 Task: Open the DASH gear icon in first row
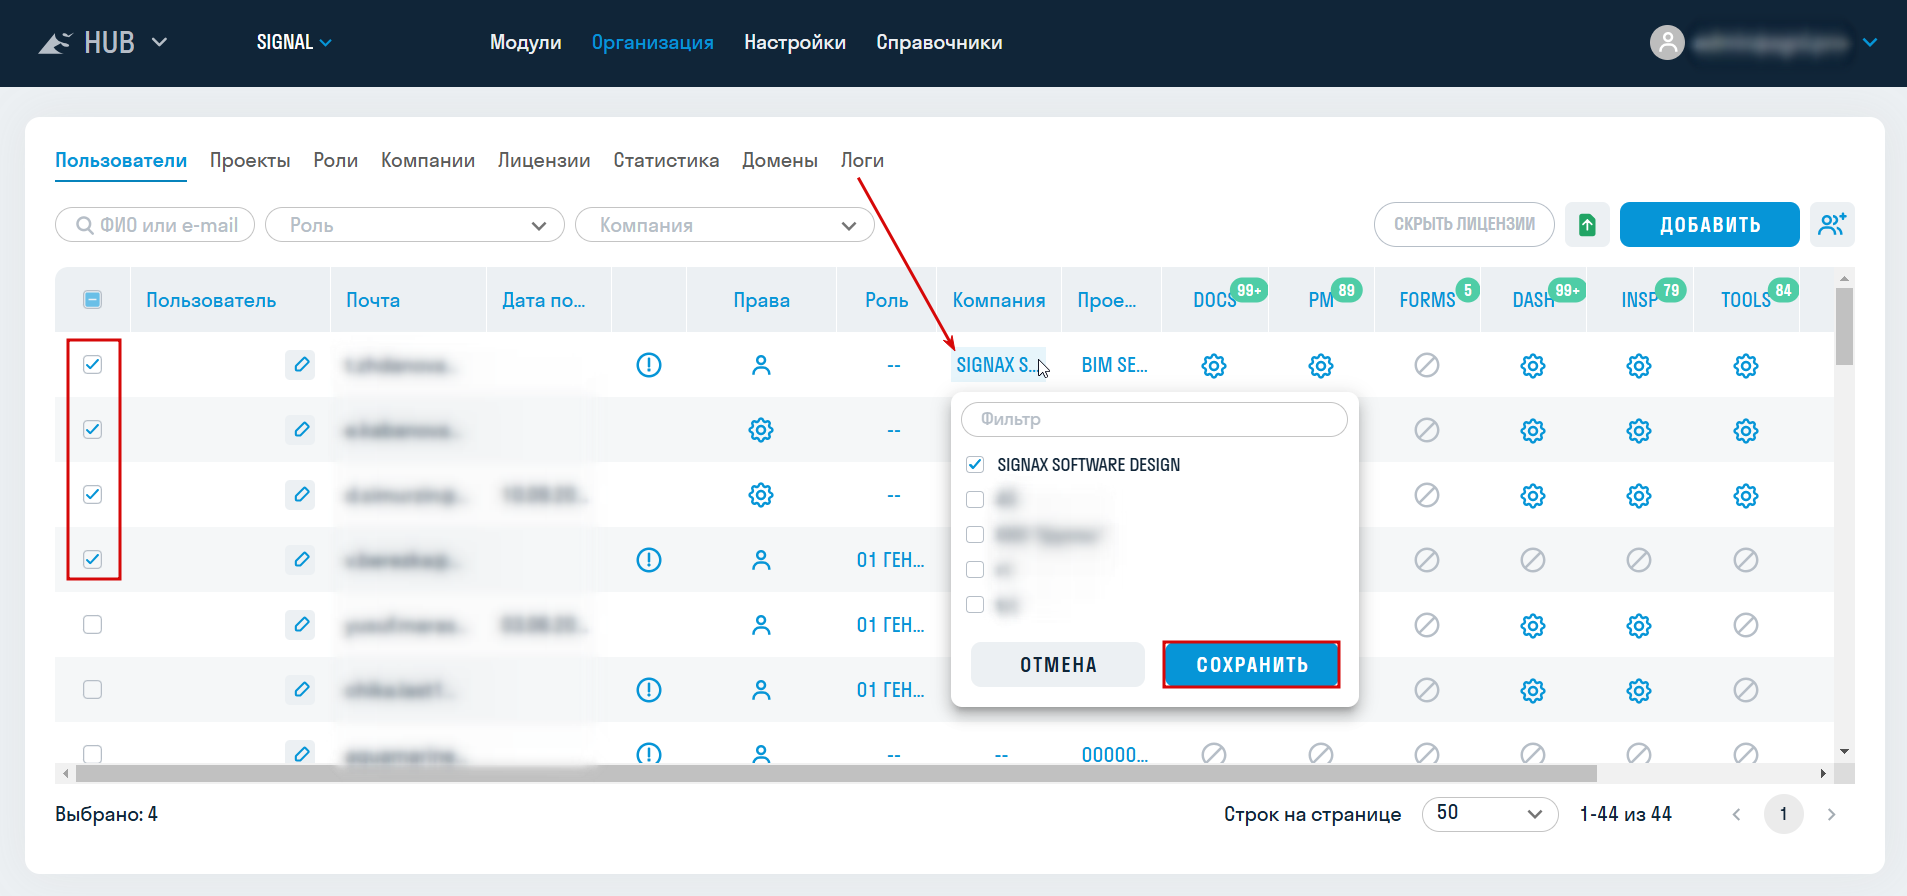tap(1533, 366)
